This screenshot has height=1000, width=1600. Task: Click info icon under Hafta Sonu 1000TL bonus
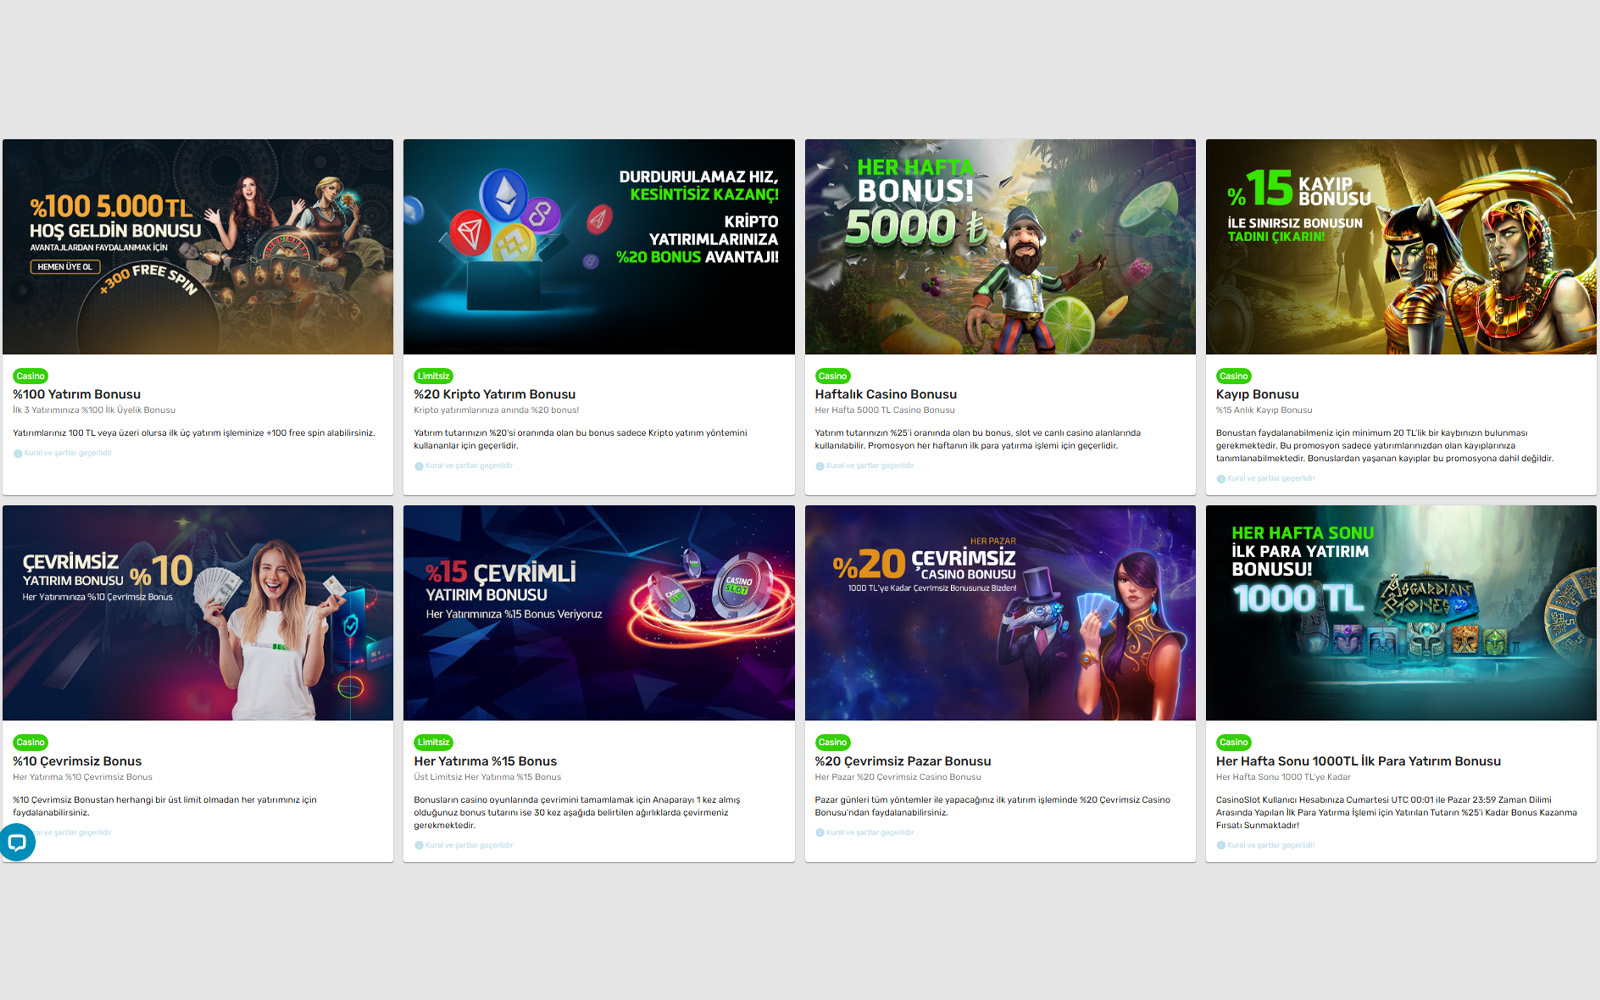[1221, 845]
